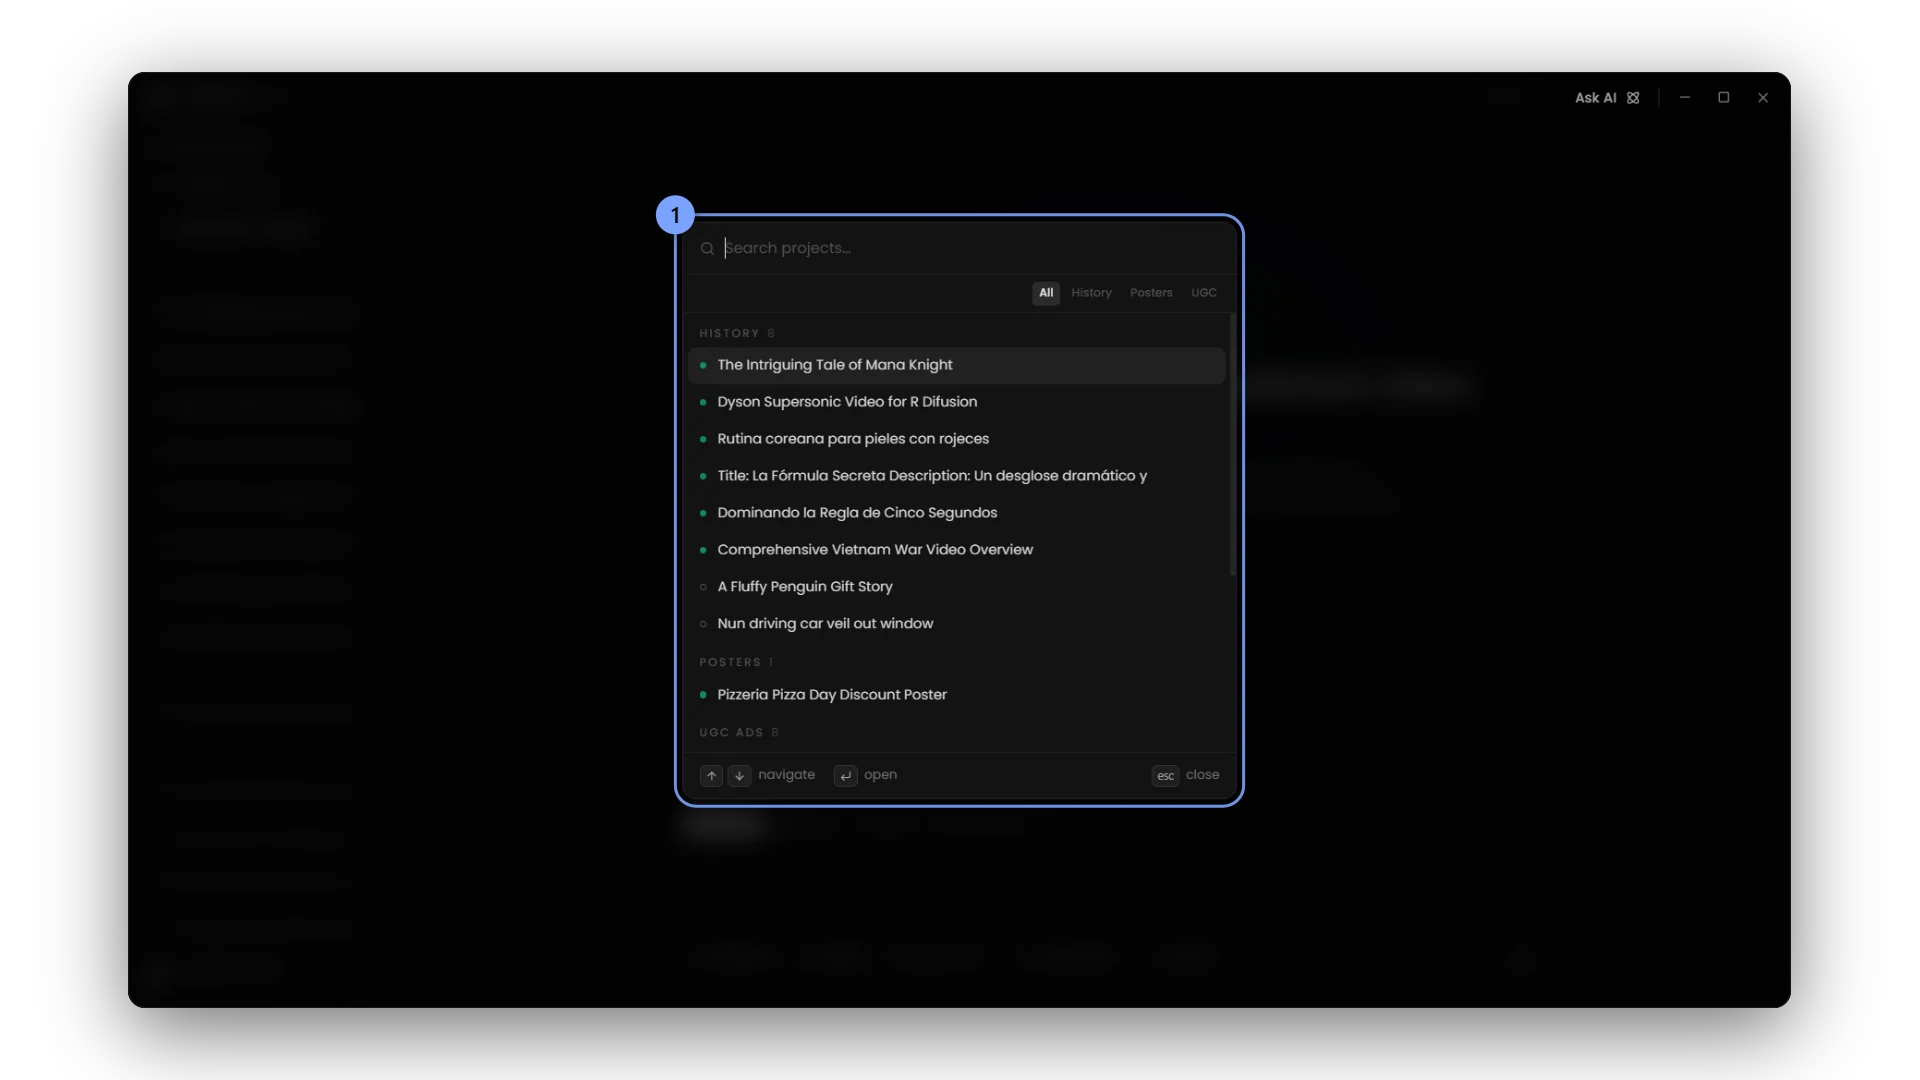Open Title: La Fórmula Secreta project

coord(956,476)
